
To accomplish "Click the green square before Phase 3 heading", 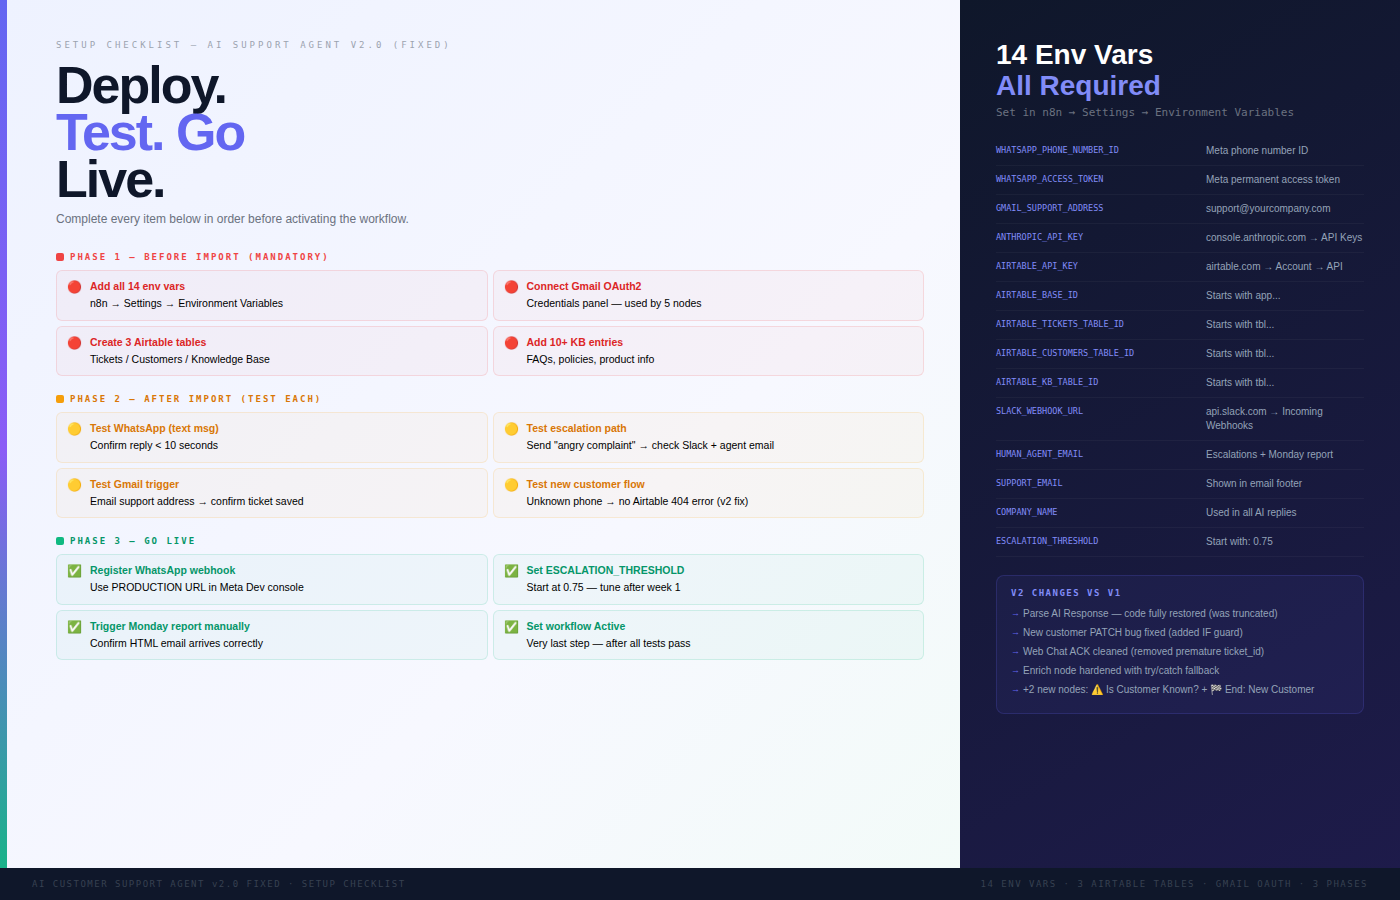I will click(60, 541).
